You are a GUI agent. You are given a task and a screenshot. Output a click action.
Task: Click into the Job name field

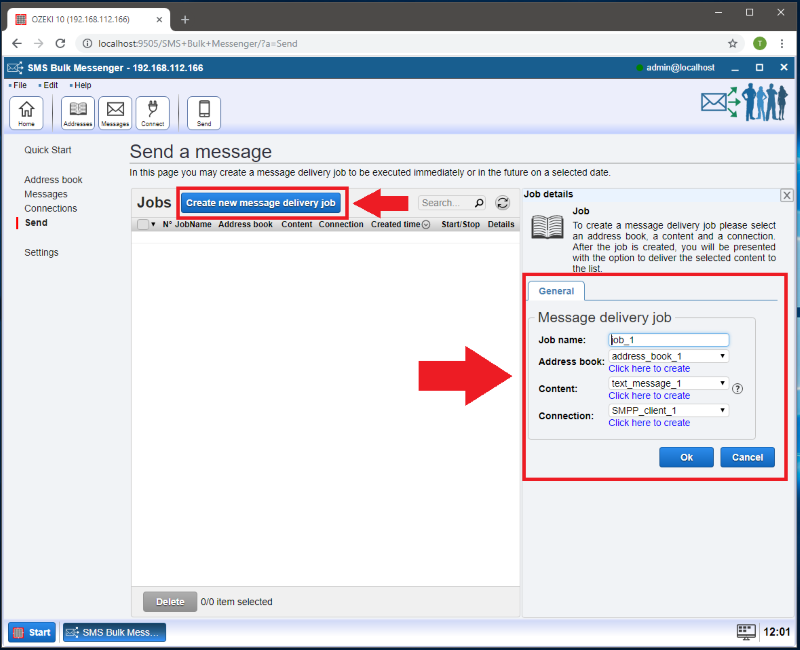668,340
